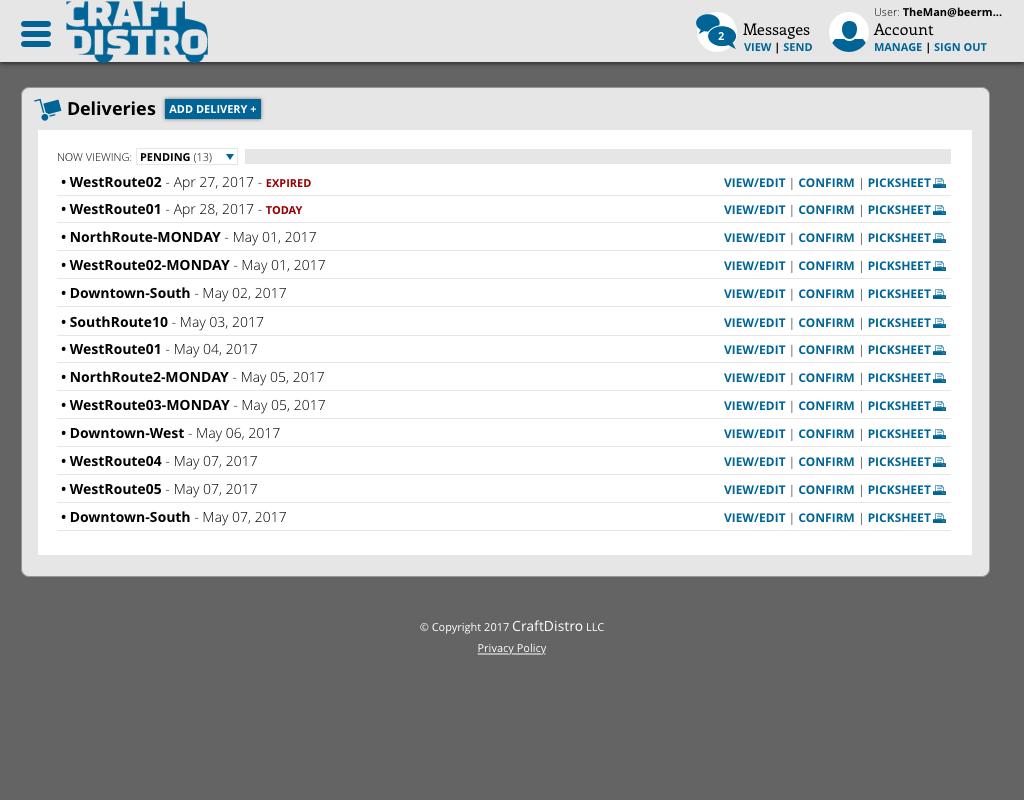Click printer icon for expired WestRoute02
The image size is (1024, 800).
pyautogui.click(x=939, y=183)
